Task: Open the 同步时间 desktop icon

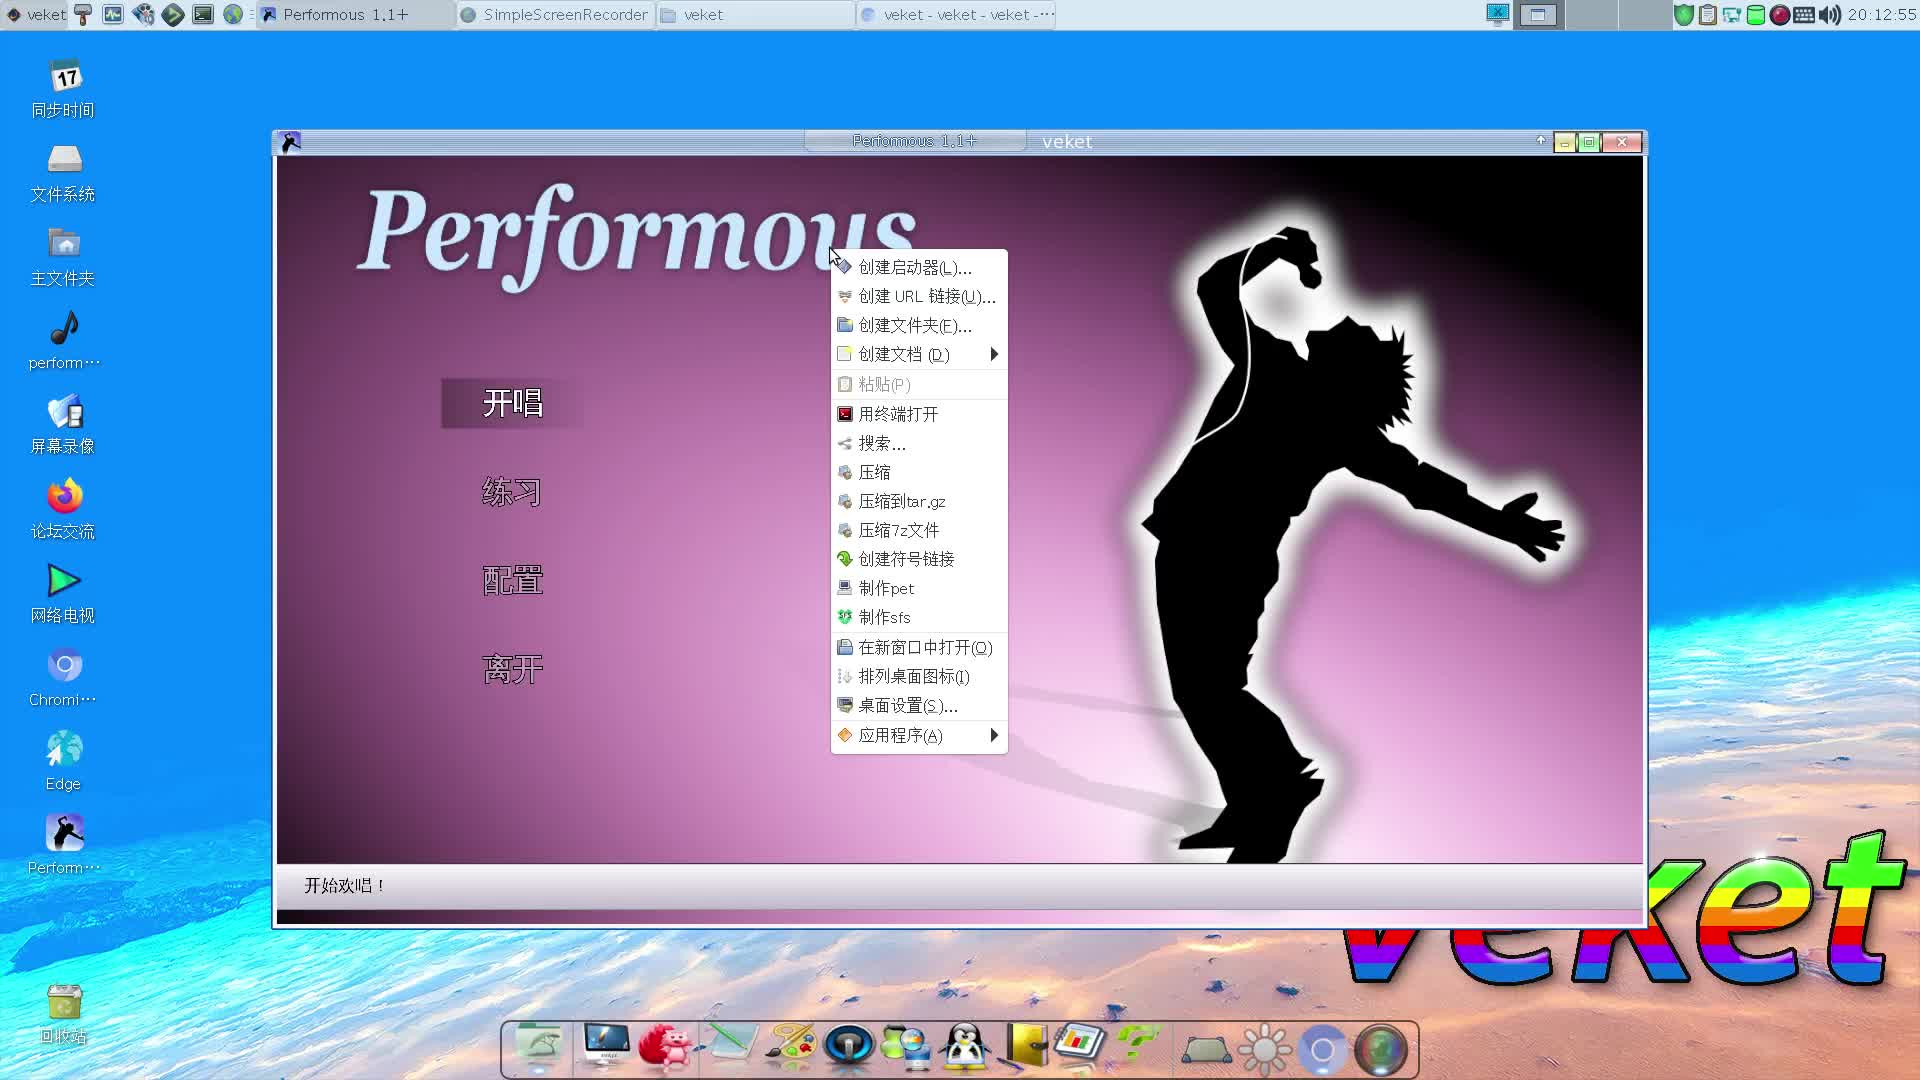Action: [x=63, y=88]
